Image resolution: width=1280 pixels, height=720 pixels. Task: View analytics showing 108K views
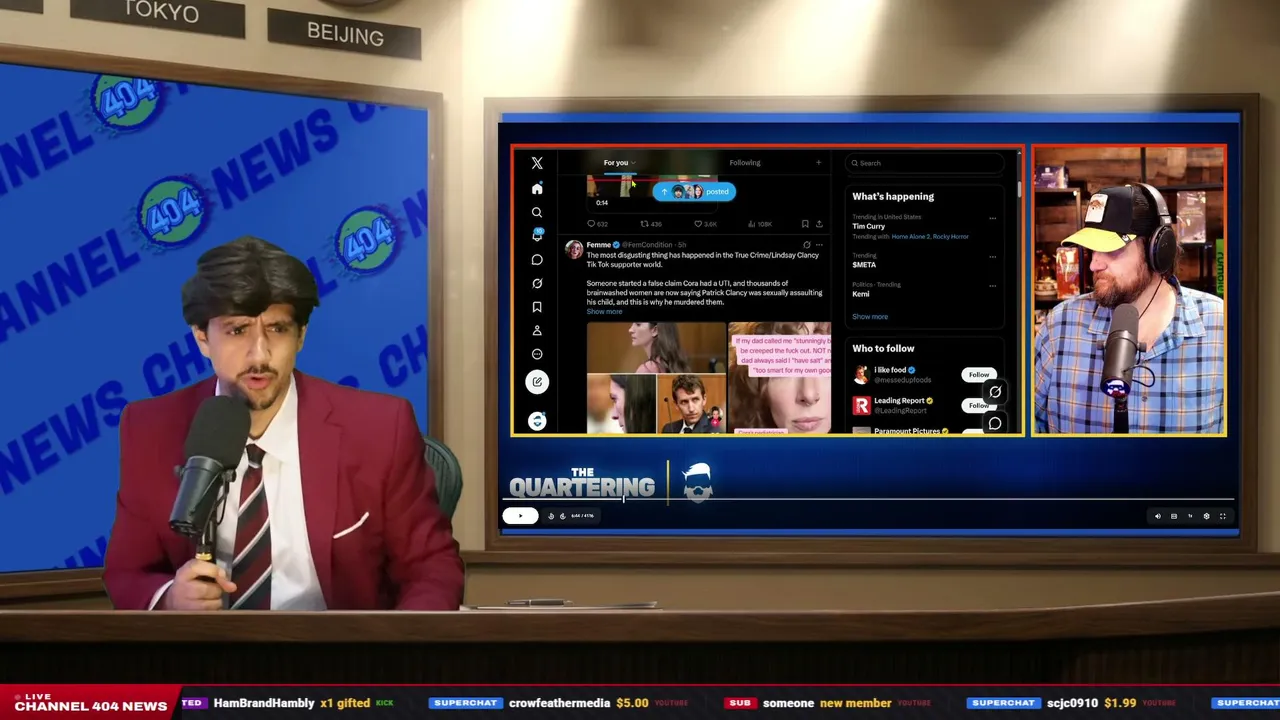(x=760, y=224)
